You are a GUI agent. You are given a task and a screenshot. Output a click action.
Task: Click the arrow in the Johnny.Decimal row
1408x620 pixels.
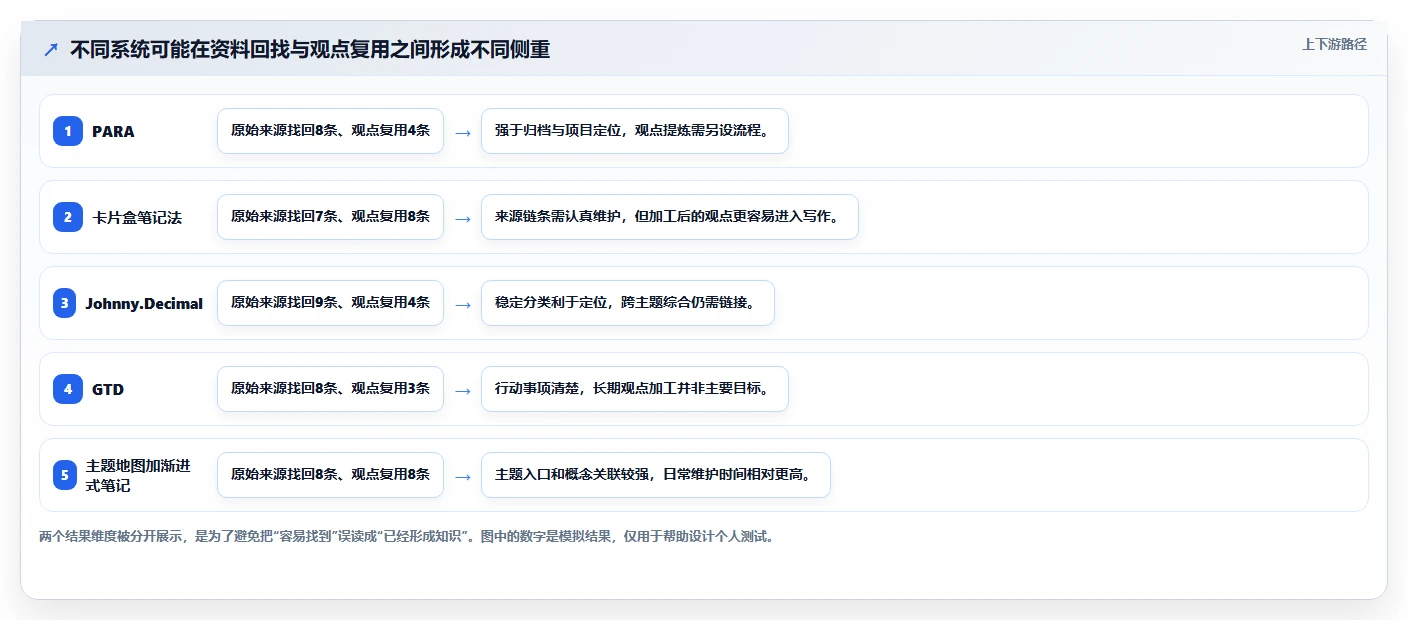pos(462,304)
